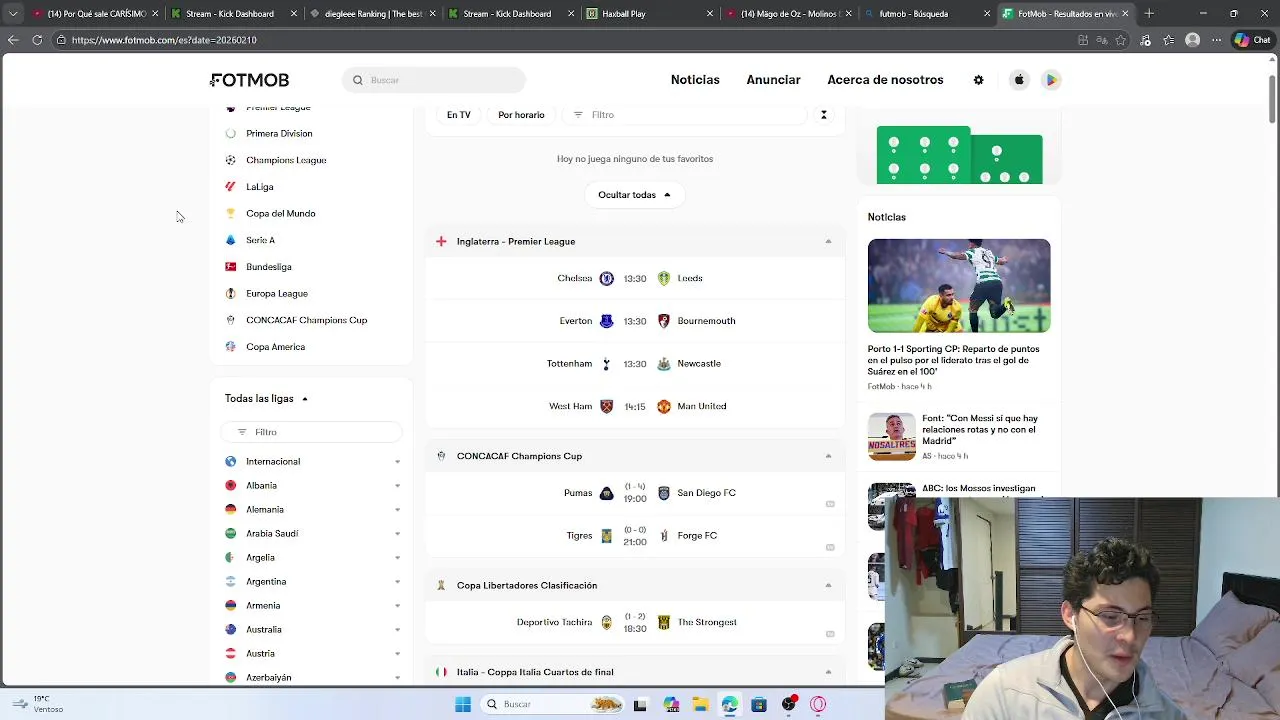Toggle the En TV filter
1280x720 pixels.
(458, 115)
